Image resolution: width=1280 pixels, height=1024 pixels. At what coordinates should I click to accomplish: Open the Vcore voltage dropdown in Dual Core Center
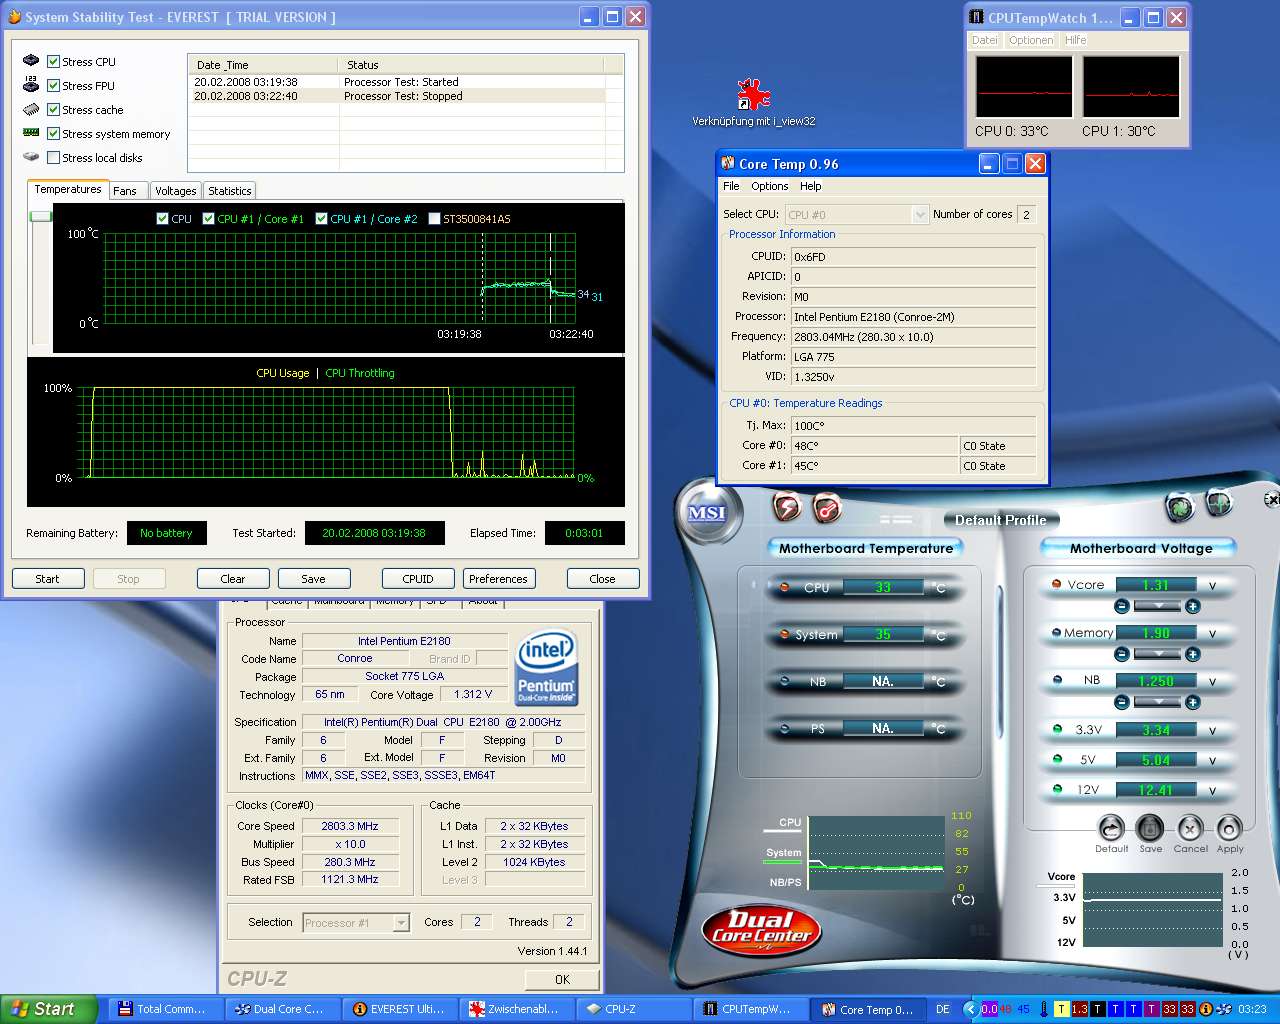1157,606
